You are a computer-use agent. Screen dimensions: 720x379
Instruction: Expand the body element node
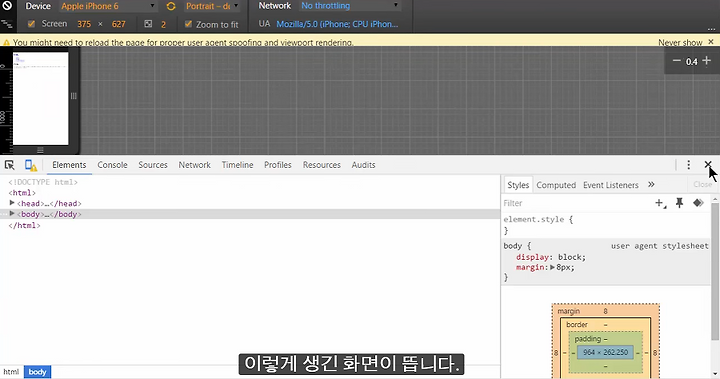point(12,214)
